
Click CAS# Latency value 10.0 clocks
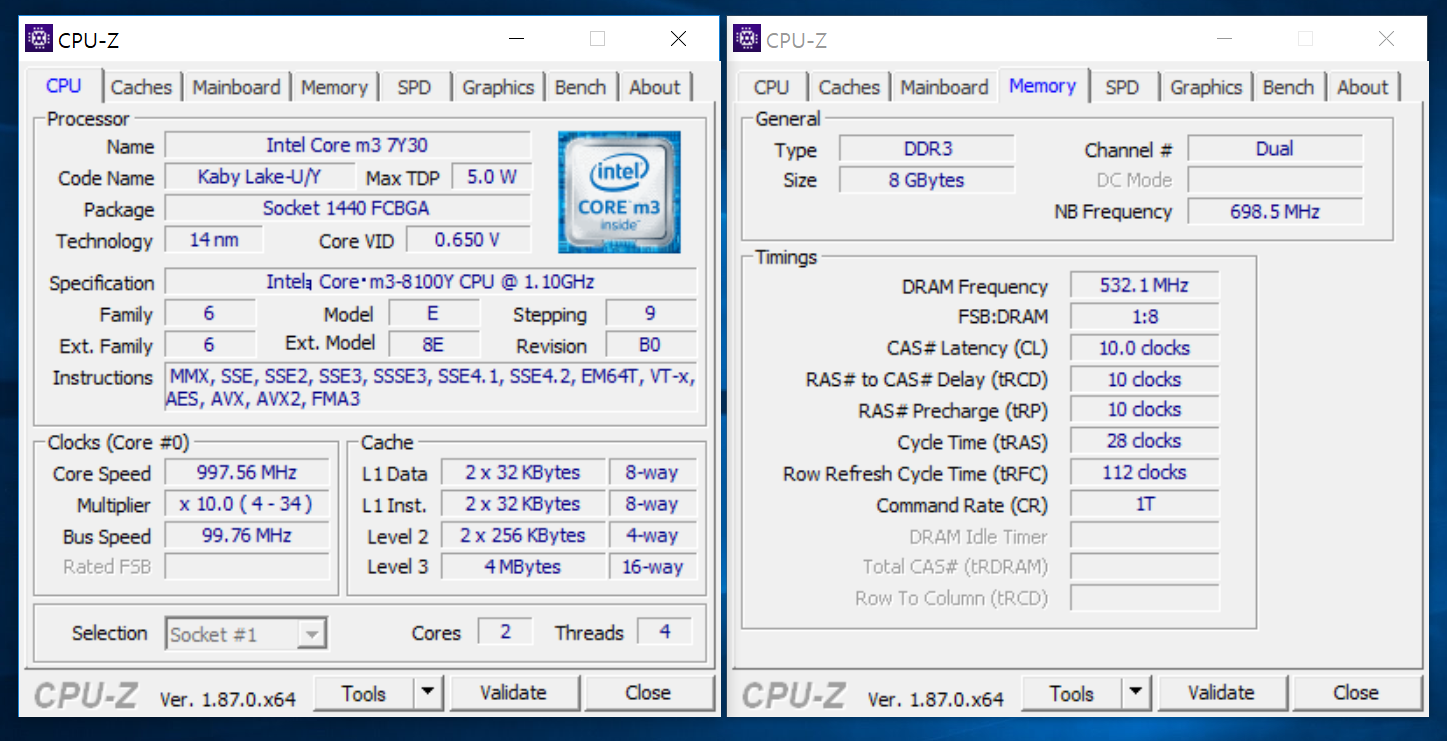point(1144,348)
